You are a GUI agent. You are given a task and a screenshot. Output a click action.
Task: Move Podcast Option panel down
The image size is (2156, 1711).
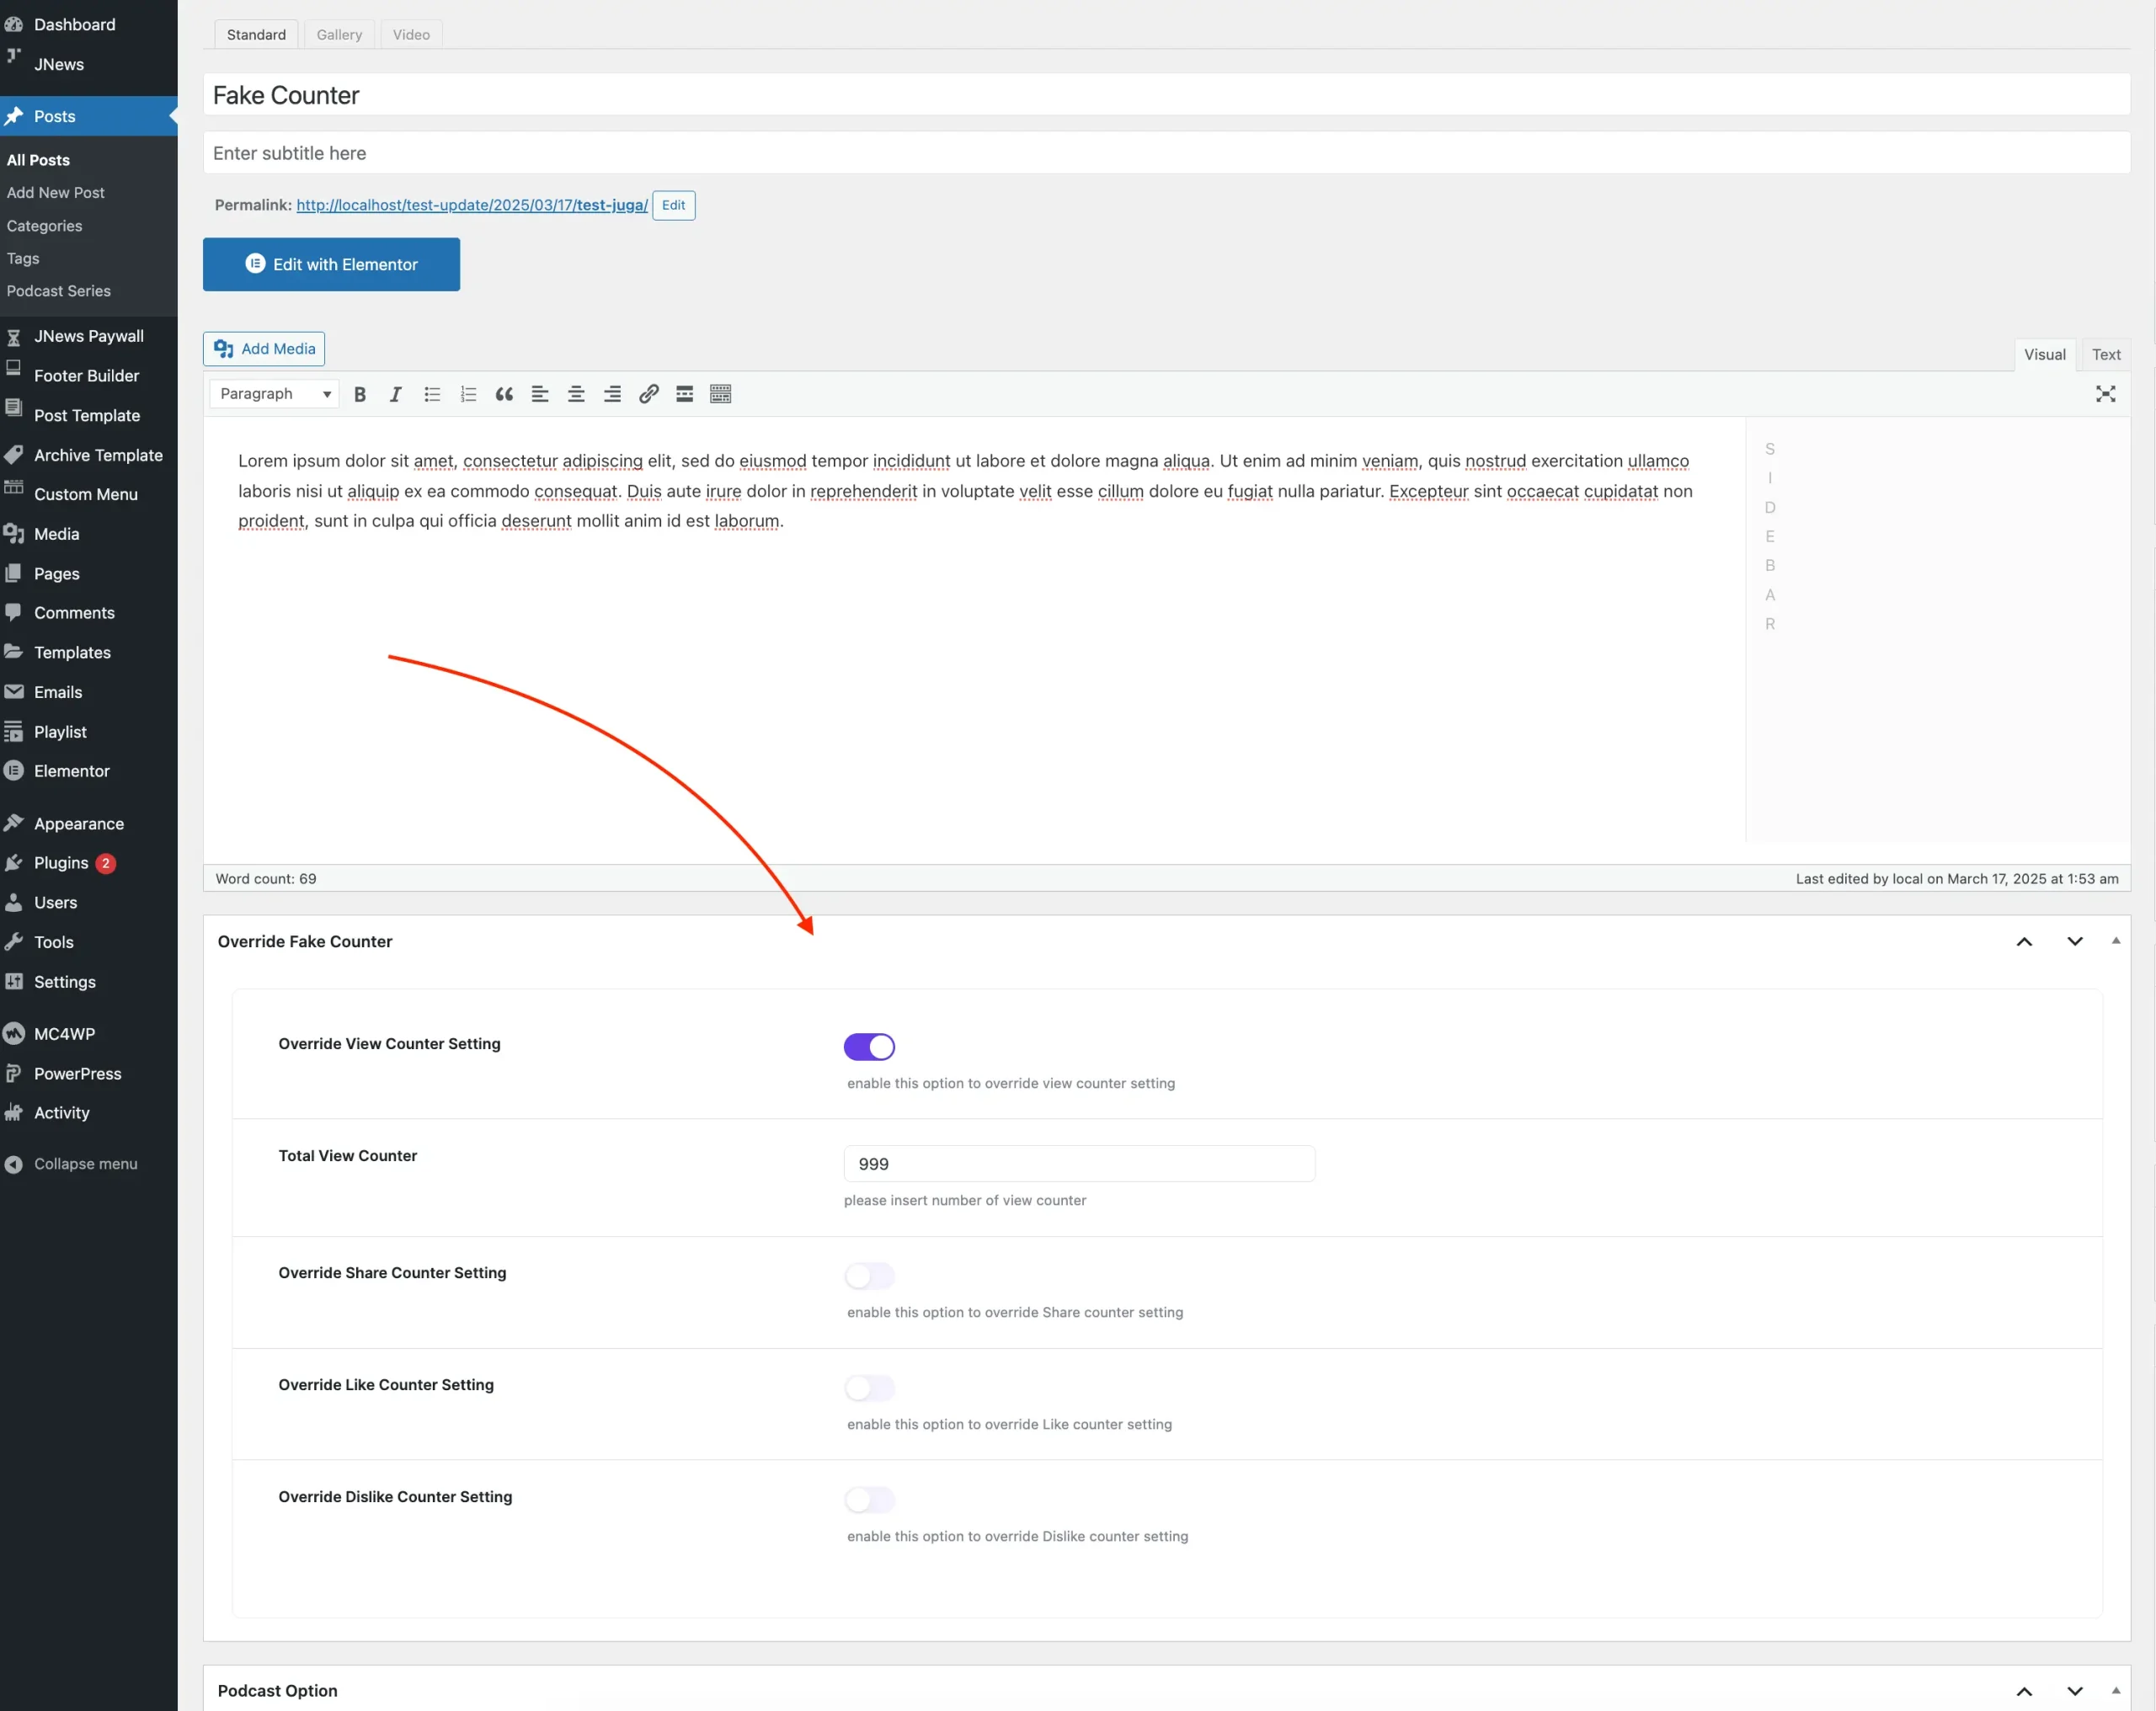click(2074, 1690)
